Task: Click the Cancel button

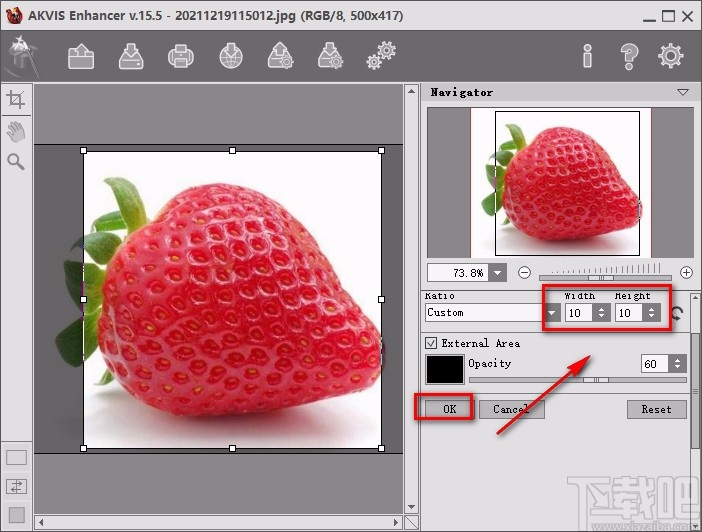Action: click(511, 409)
